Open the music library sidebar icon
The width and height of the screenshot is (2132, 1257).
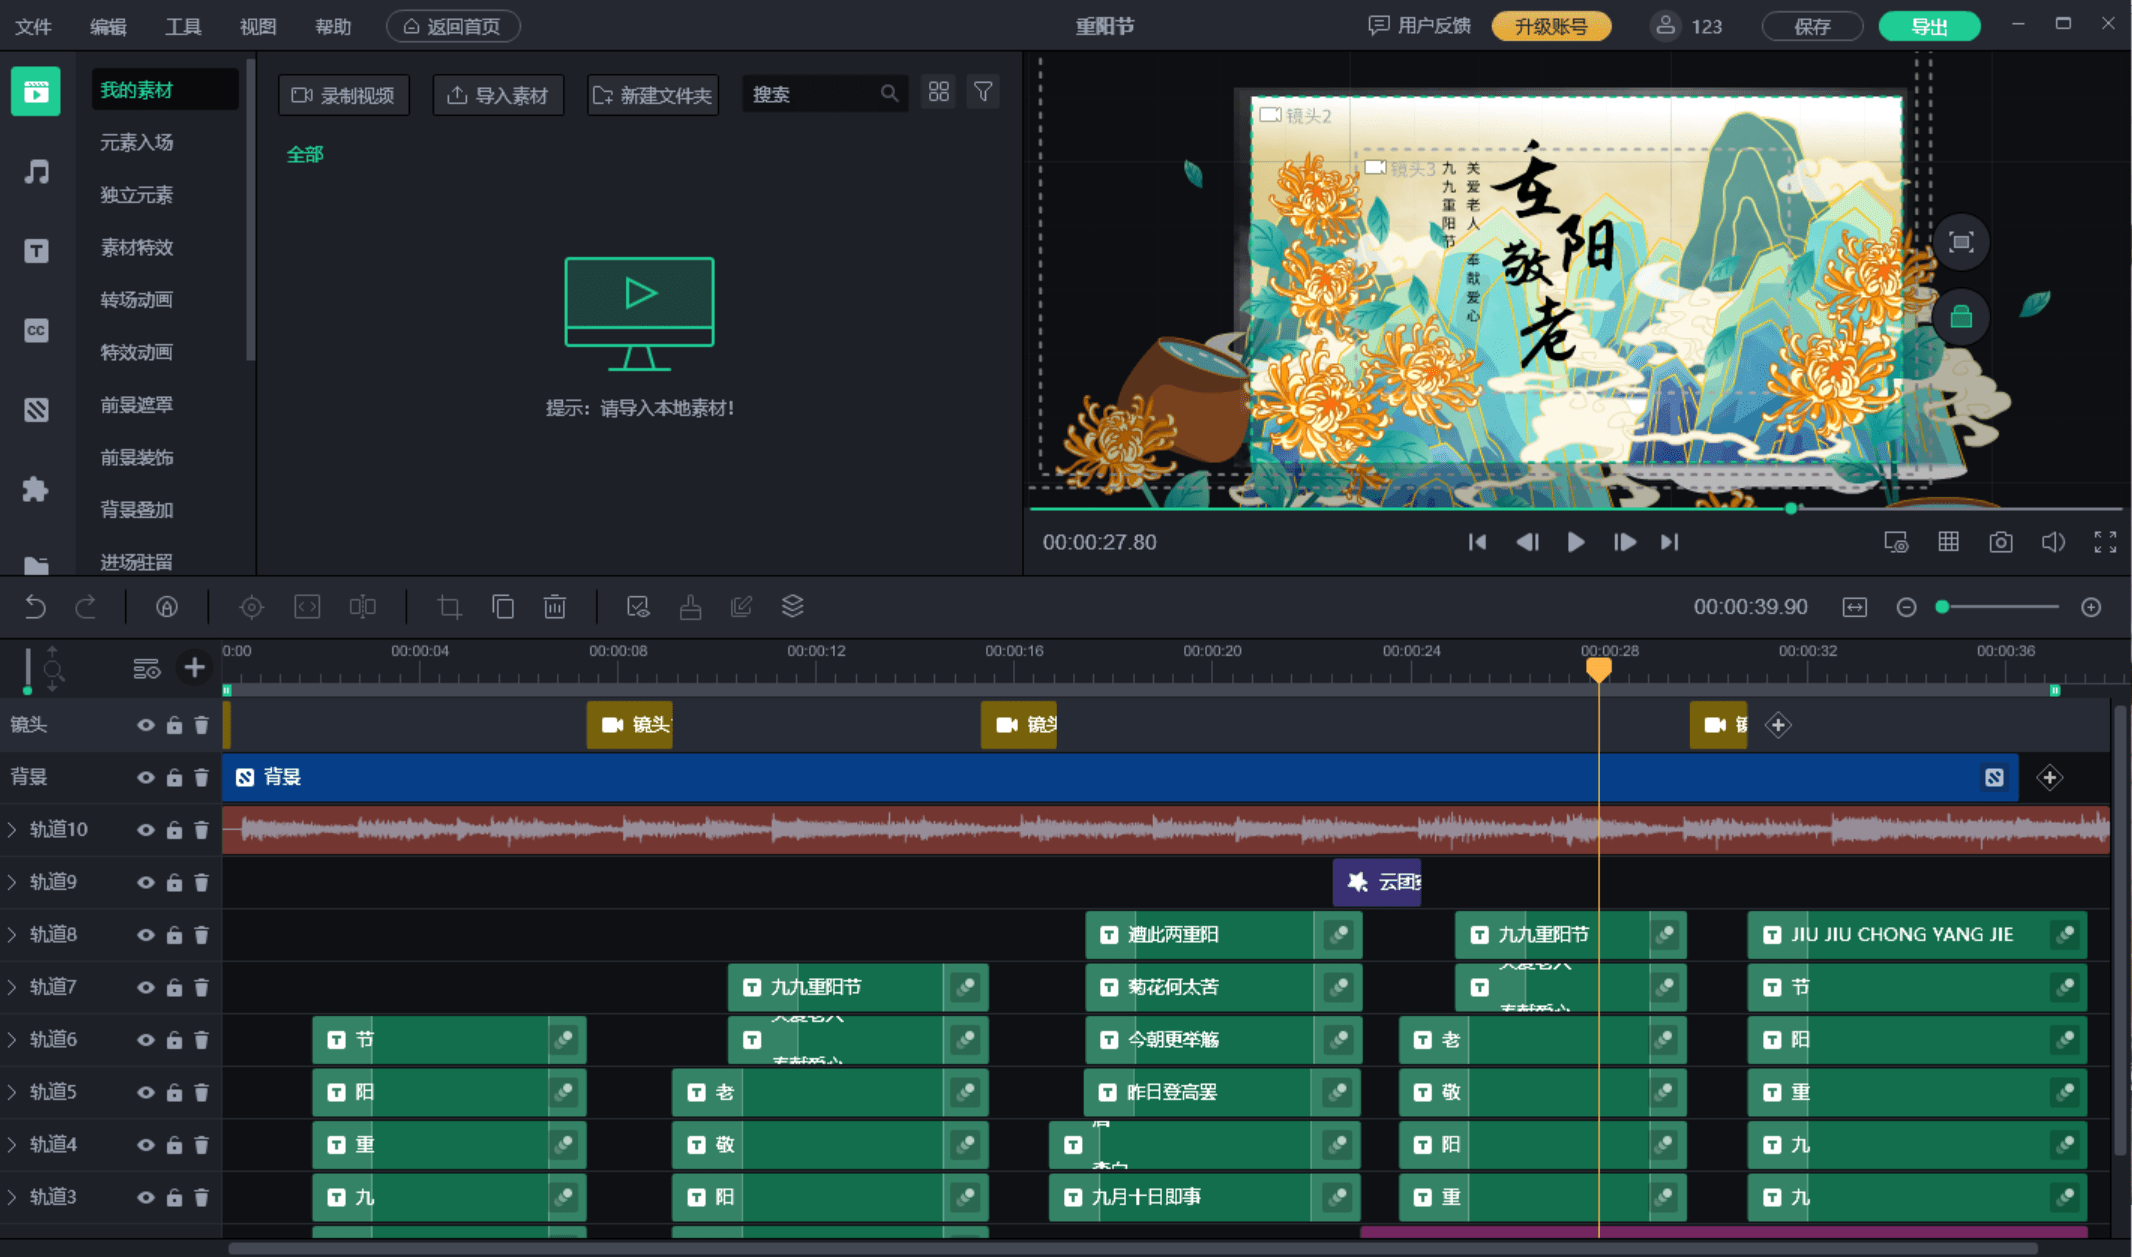[x=36, y=171]
